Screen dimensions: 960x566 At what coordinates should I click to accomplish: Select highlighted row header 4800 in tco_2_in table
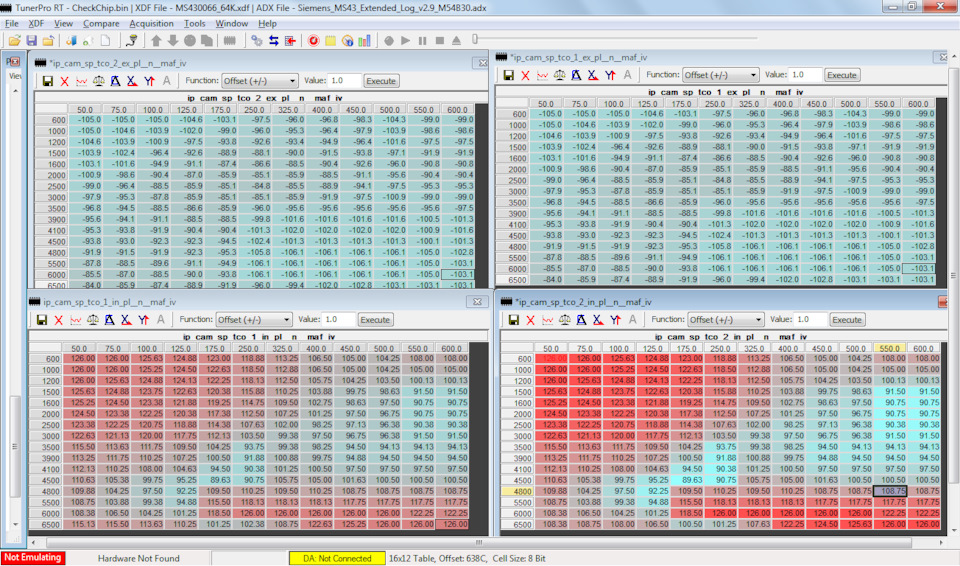[x=517, y=491]
